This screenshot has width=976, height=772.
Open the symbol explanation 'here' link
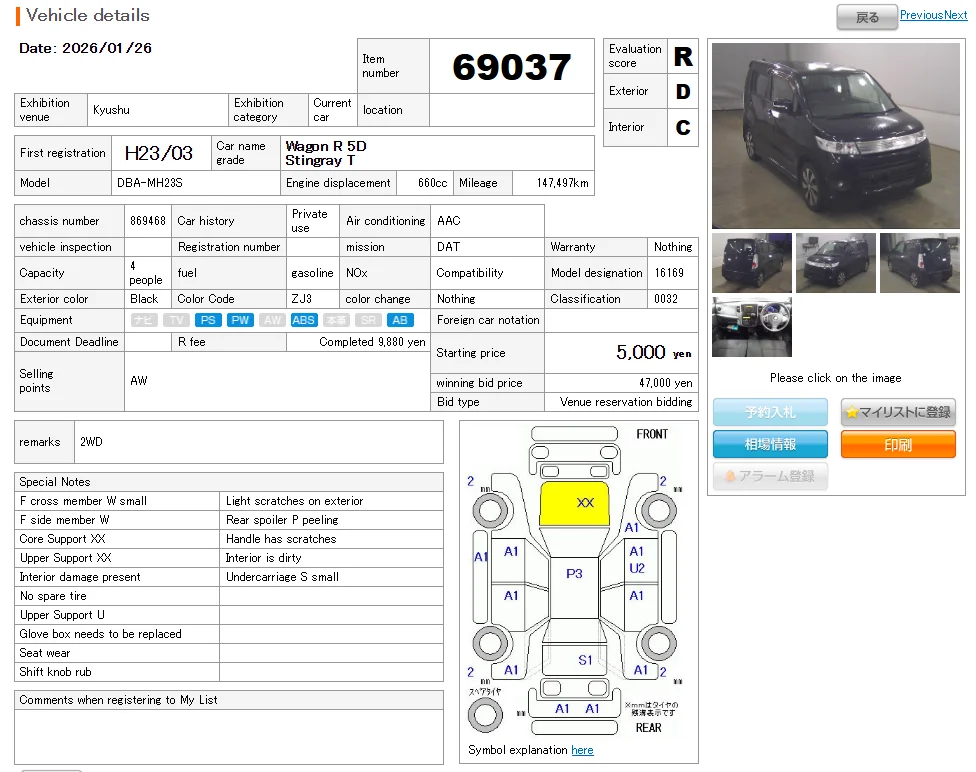pyautogui.click(x=582, y=750)
